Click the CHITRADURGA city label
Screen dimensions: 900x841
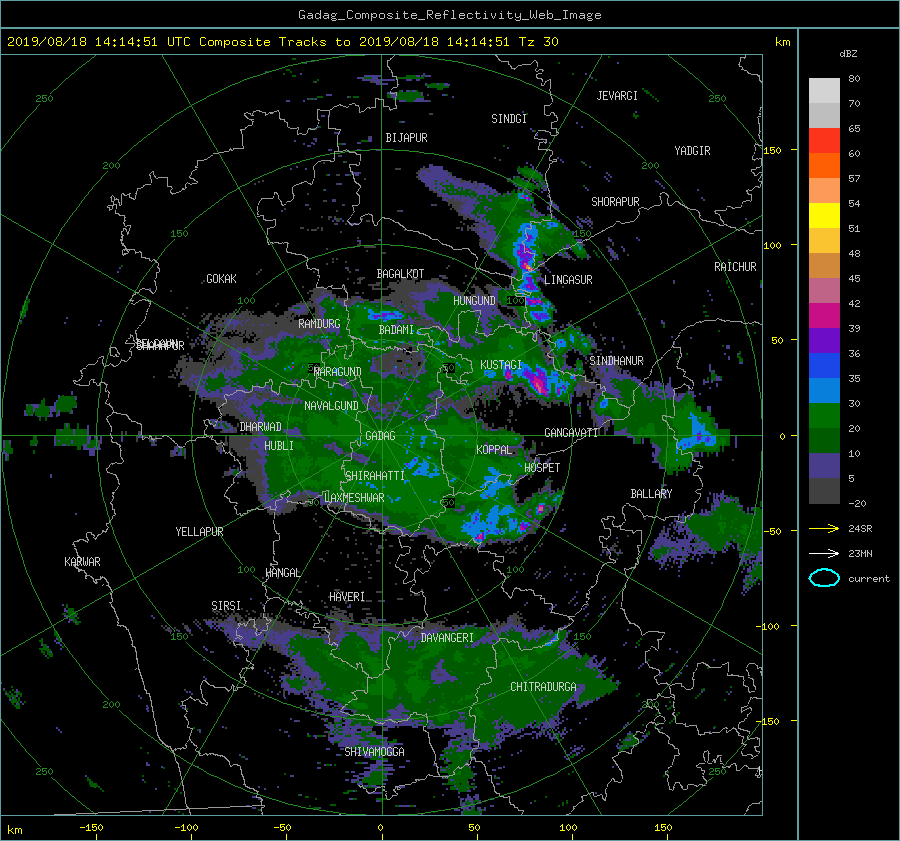543,687
